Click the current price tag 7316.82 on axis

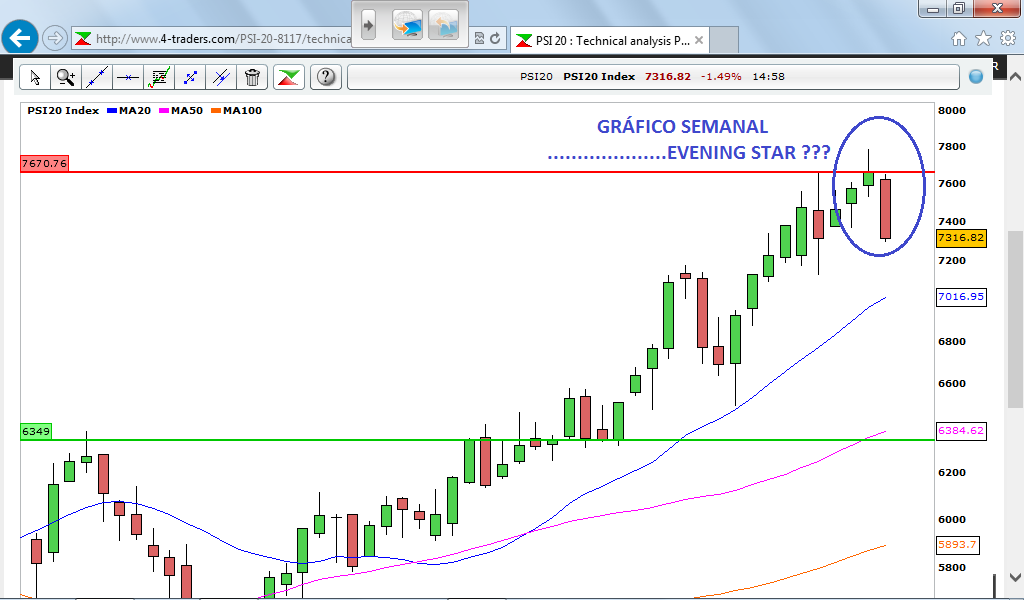click(x=961, y=238)
